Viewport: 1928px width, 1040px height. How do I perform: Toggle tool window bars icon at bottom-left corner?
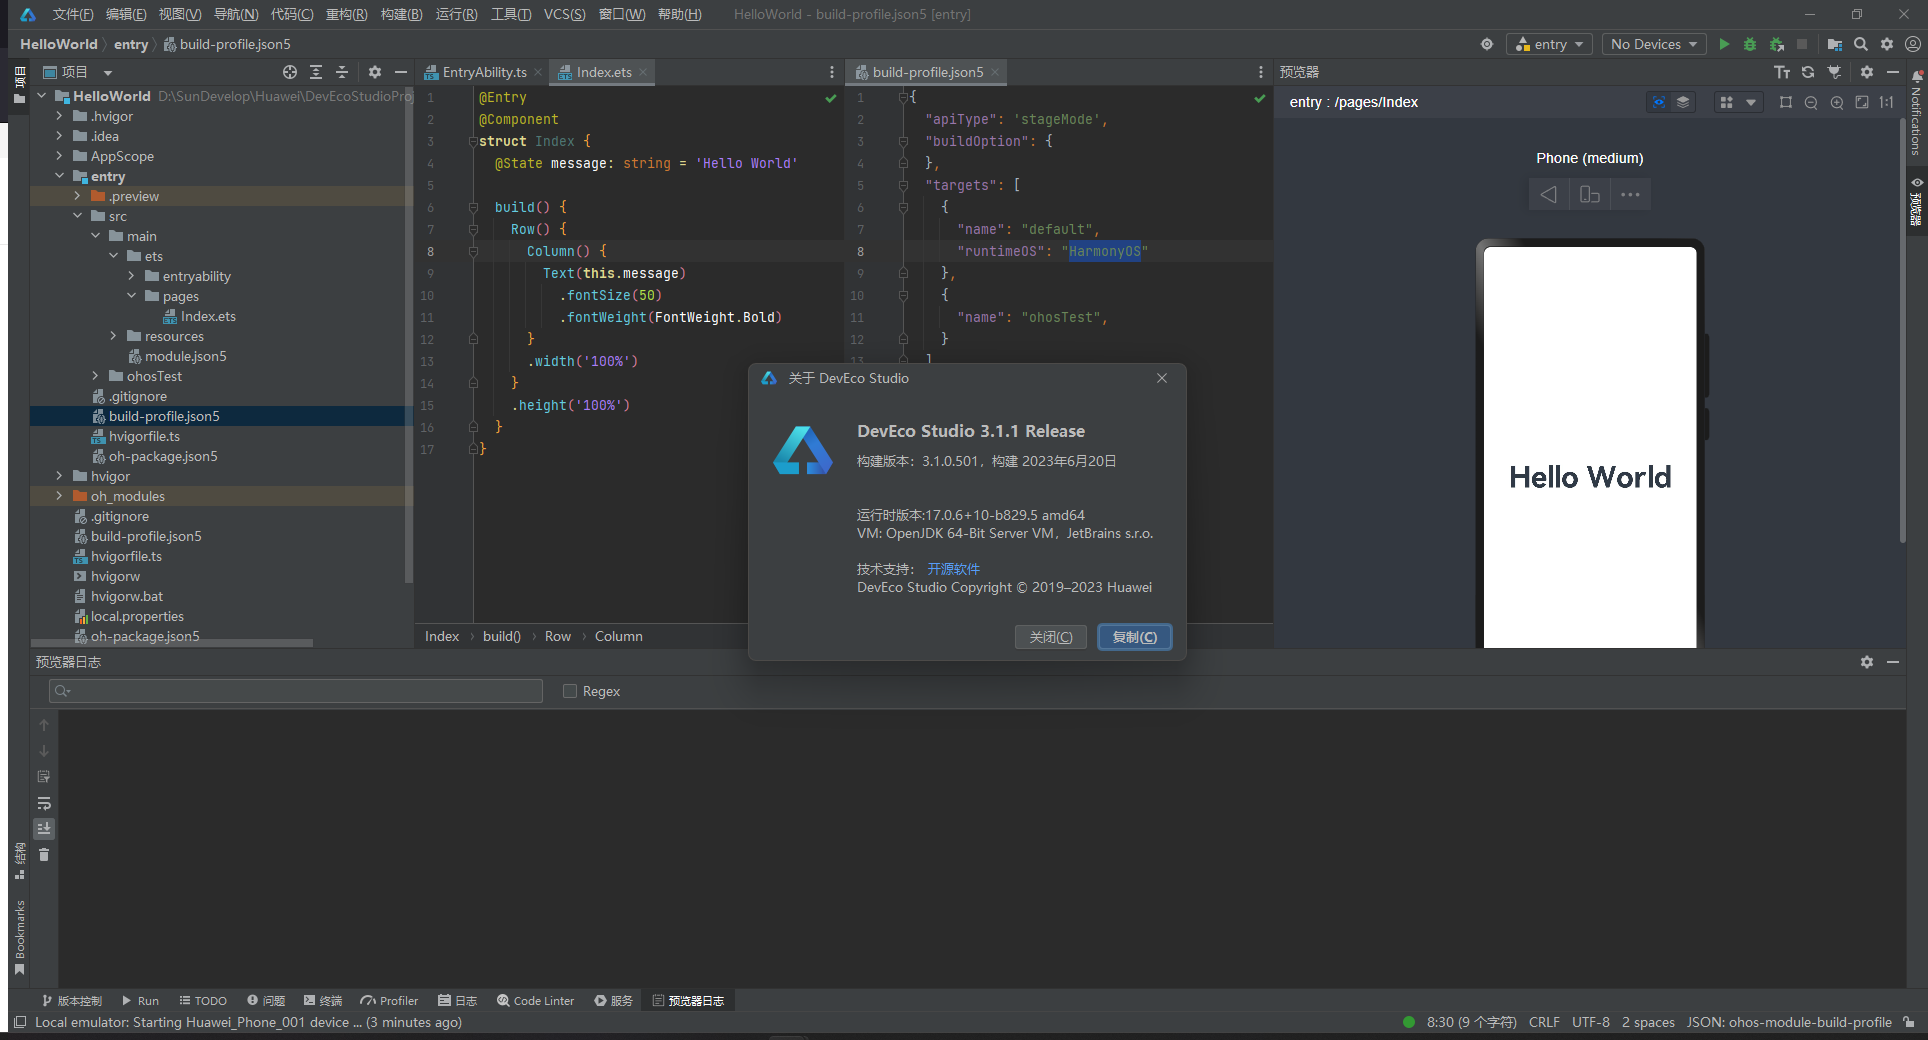20,1022
